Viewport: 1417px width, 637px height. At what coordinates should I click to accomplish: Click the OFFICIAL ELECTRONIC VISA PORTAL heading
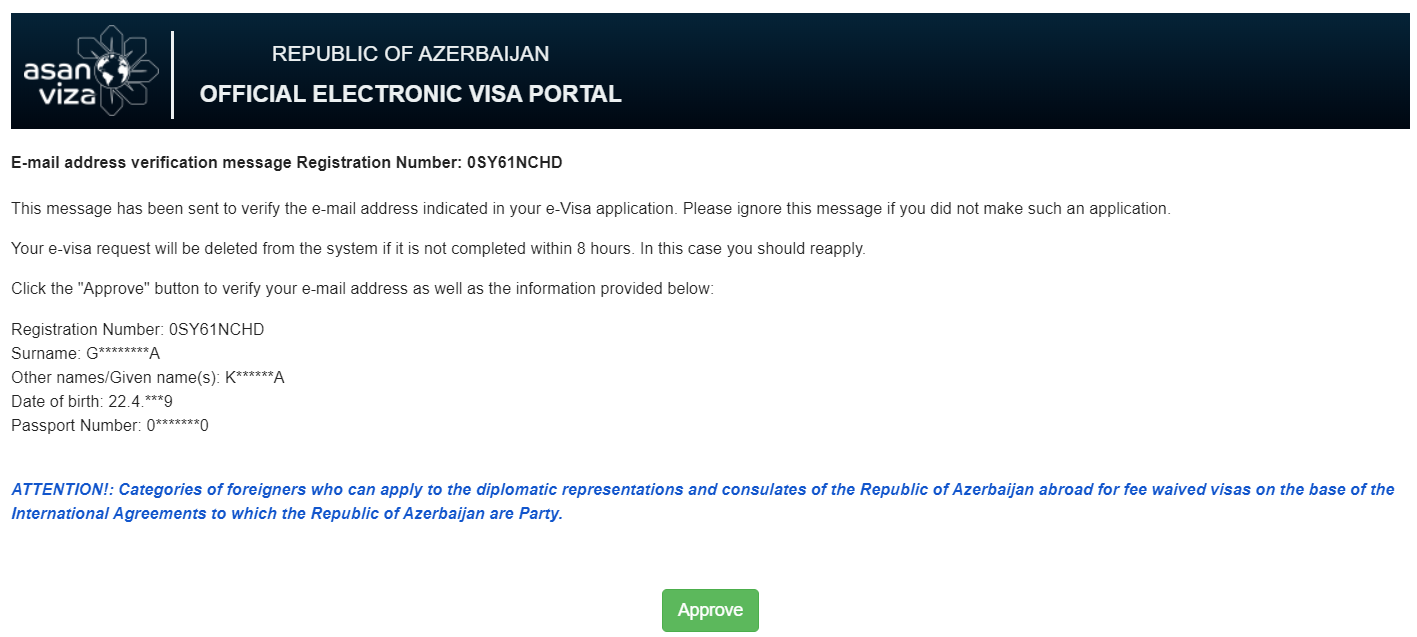pyautogui.click(x=410, y=94)
